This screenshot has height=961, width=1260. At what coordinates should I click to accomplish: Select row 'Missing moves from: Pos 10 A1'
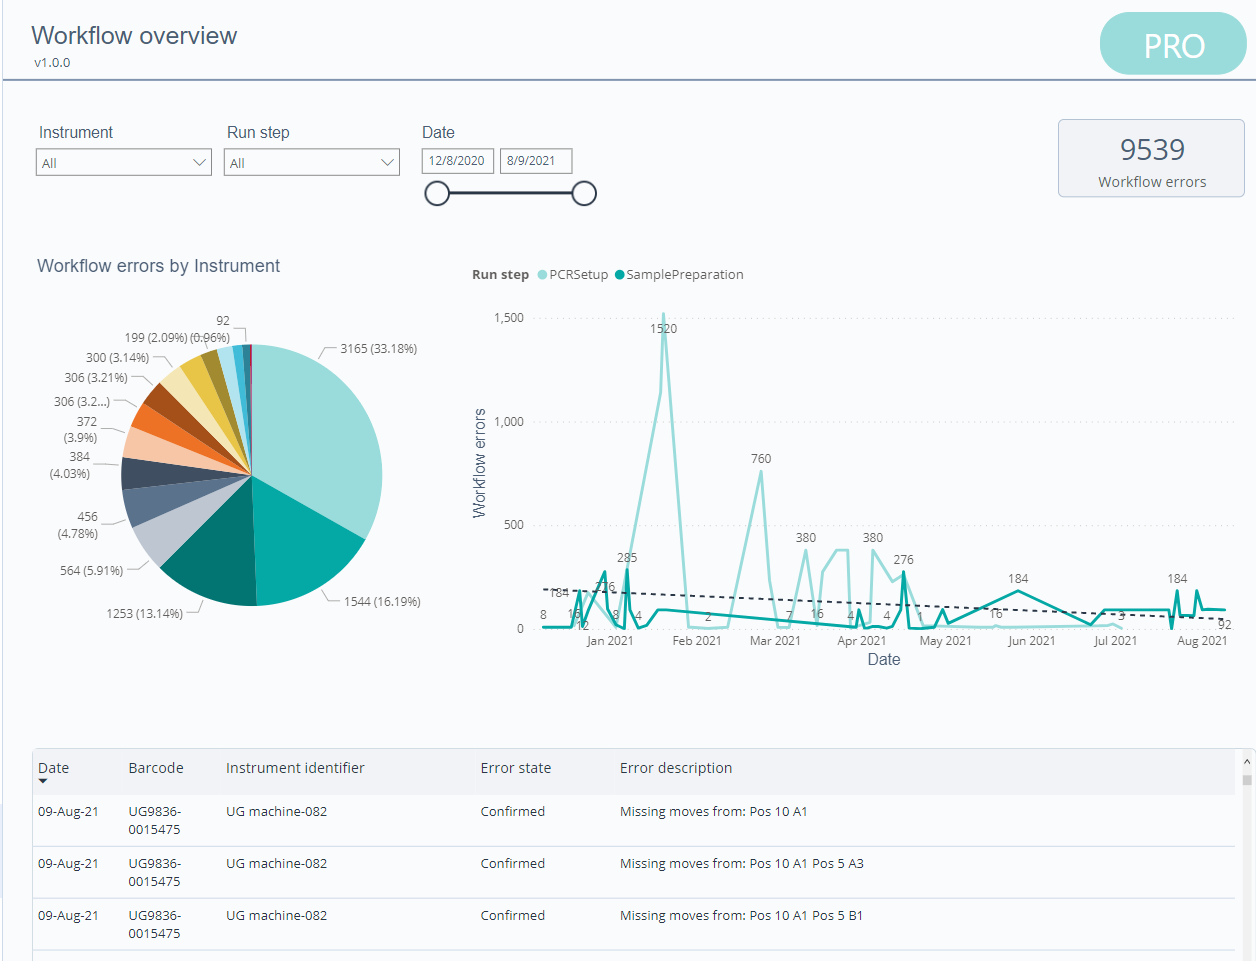tap(634, 820)
